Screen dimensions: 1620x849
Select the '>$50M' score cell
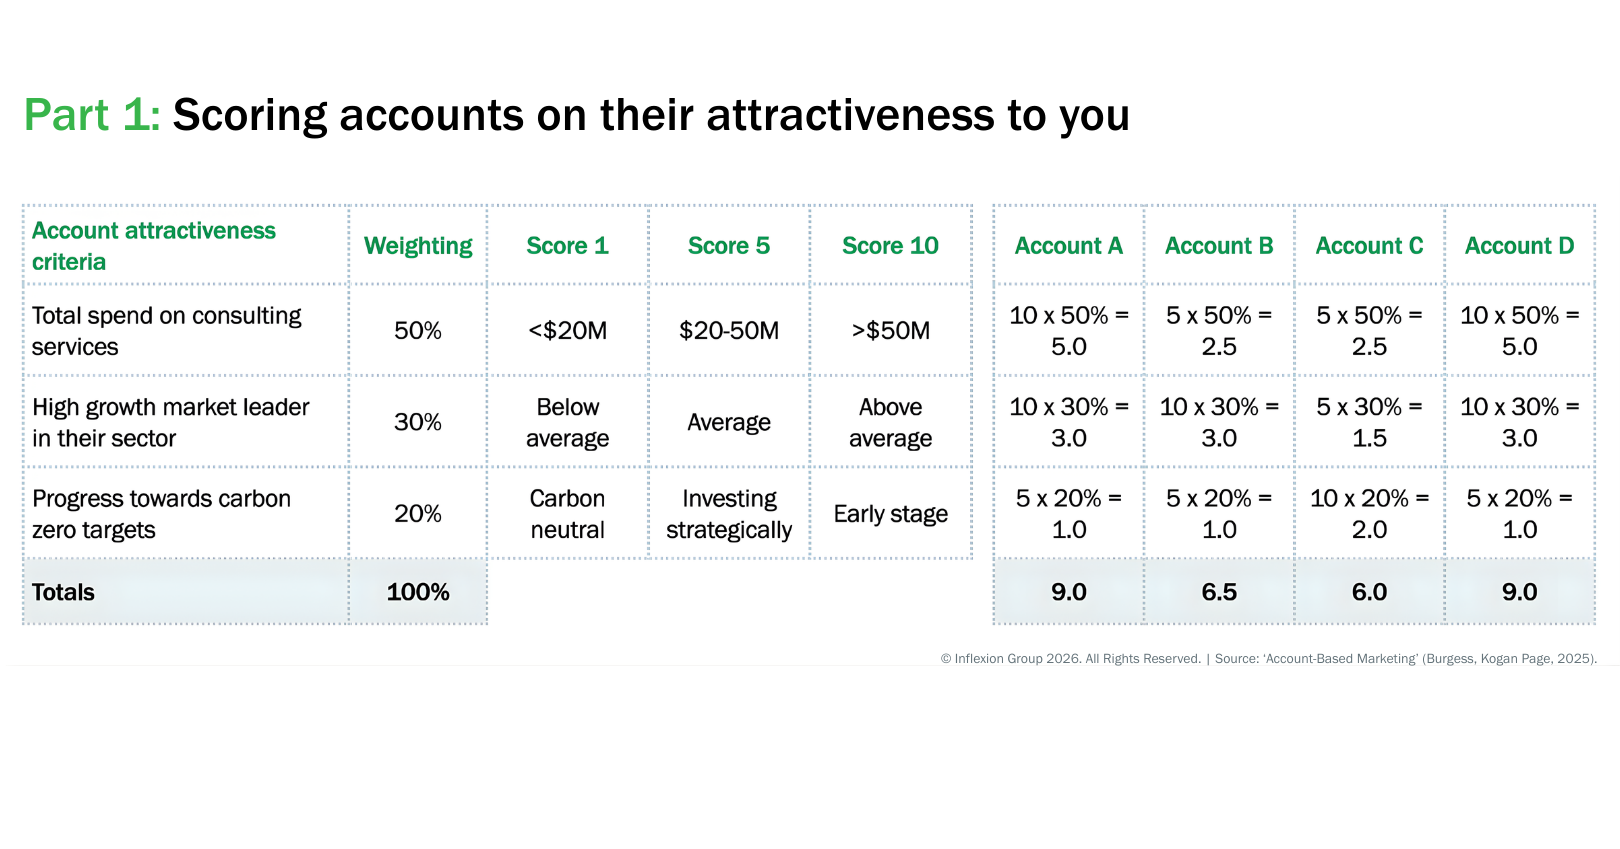coord(890,331)
